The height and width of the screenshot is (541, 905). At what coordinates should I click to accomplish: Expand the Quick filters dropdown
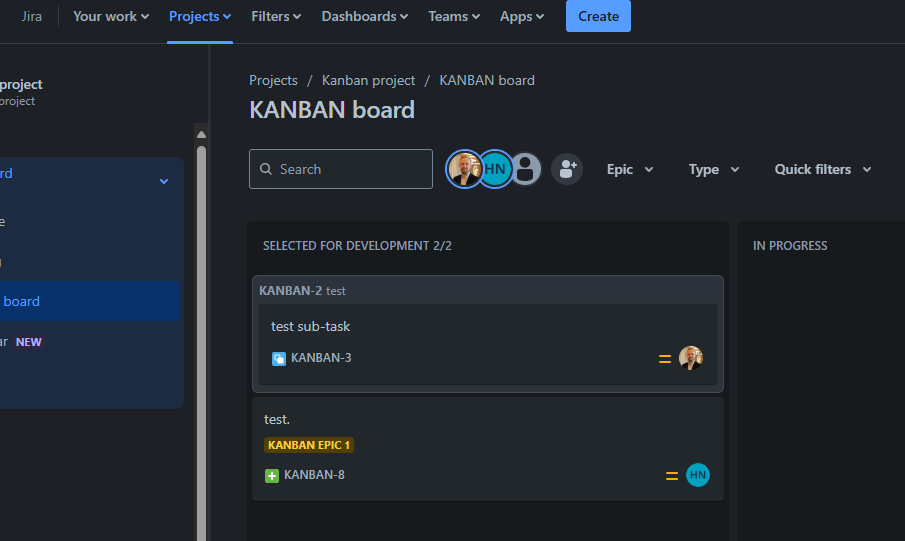point(822,169)
